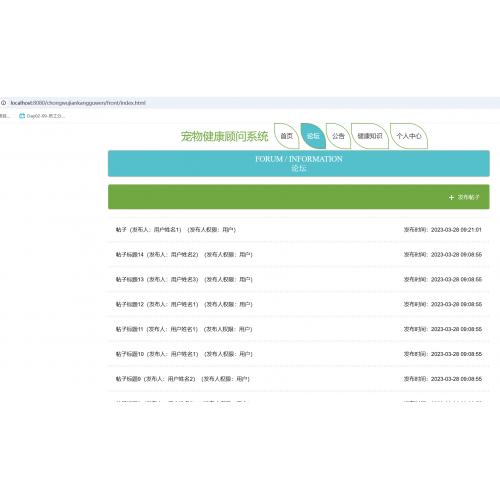This screenshot has height=500, width=500.
Task: Switch to the 公告 tab
Action: [x=338, y=136]
